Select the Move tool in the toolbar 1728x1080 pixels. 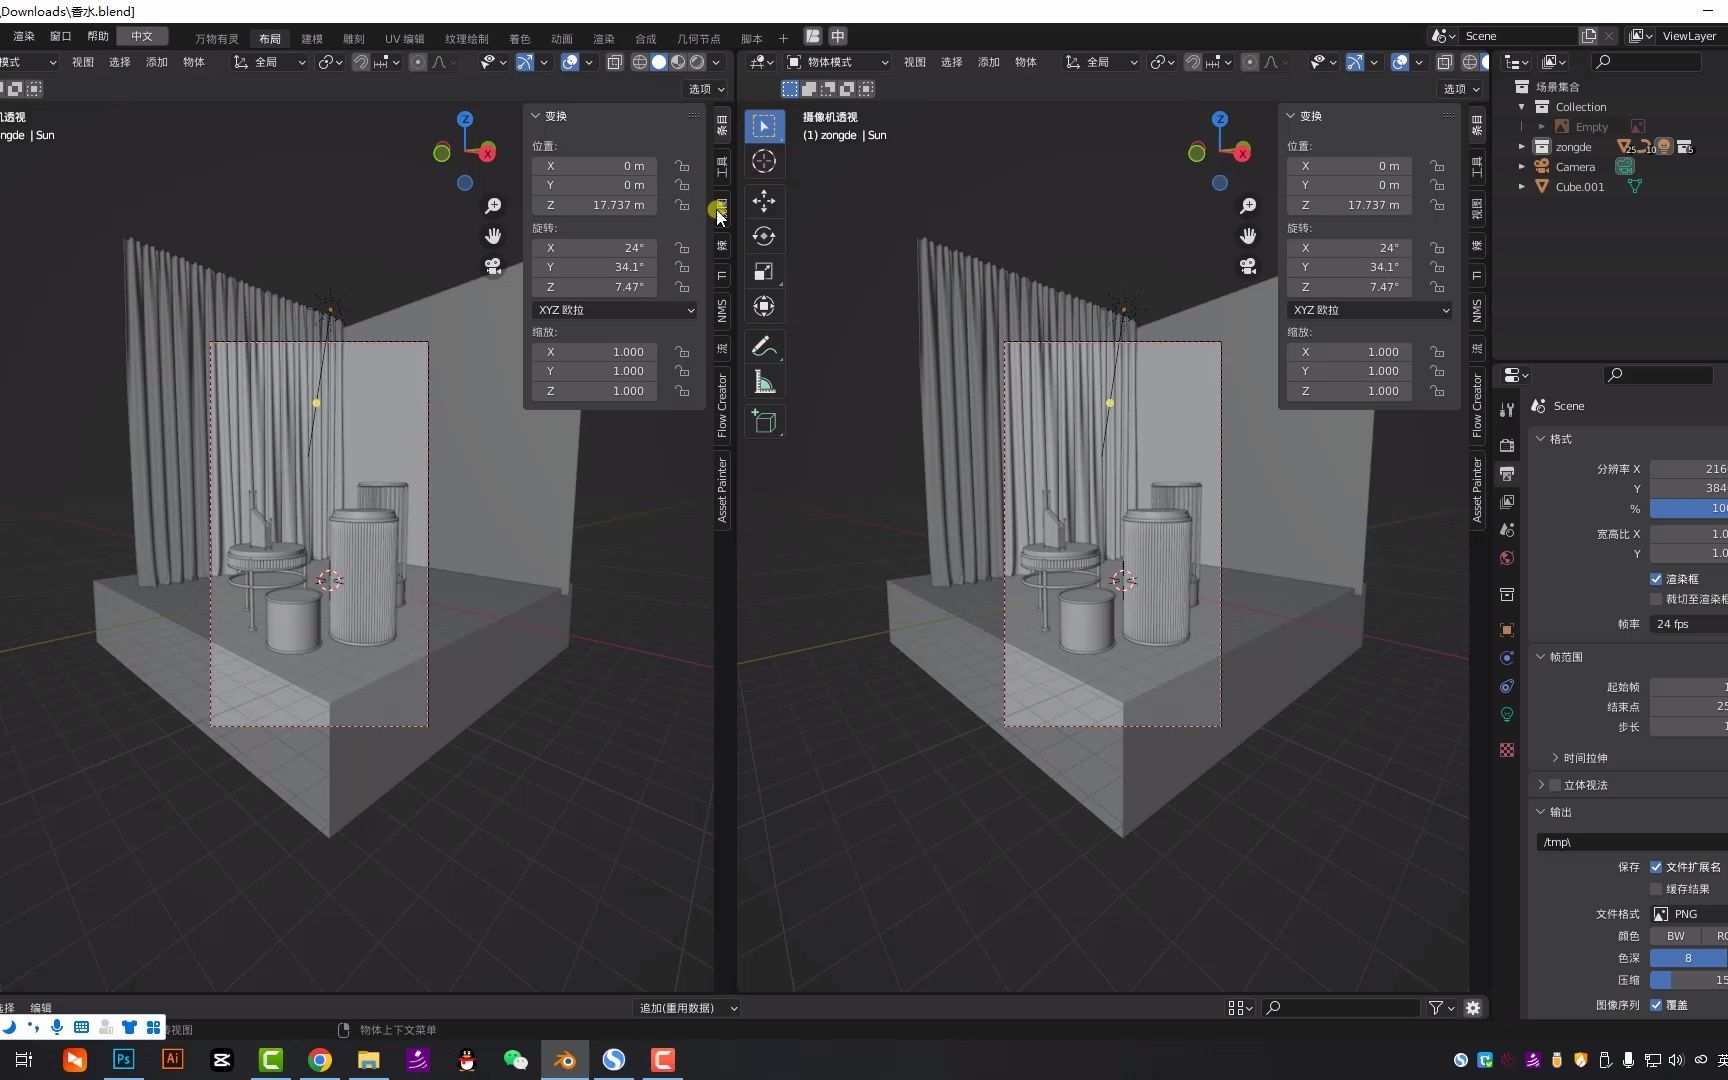764,201
